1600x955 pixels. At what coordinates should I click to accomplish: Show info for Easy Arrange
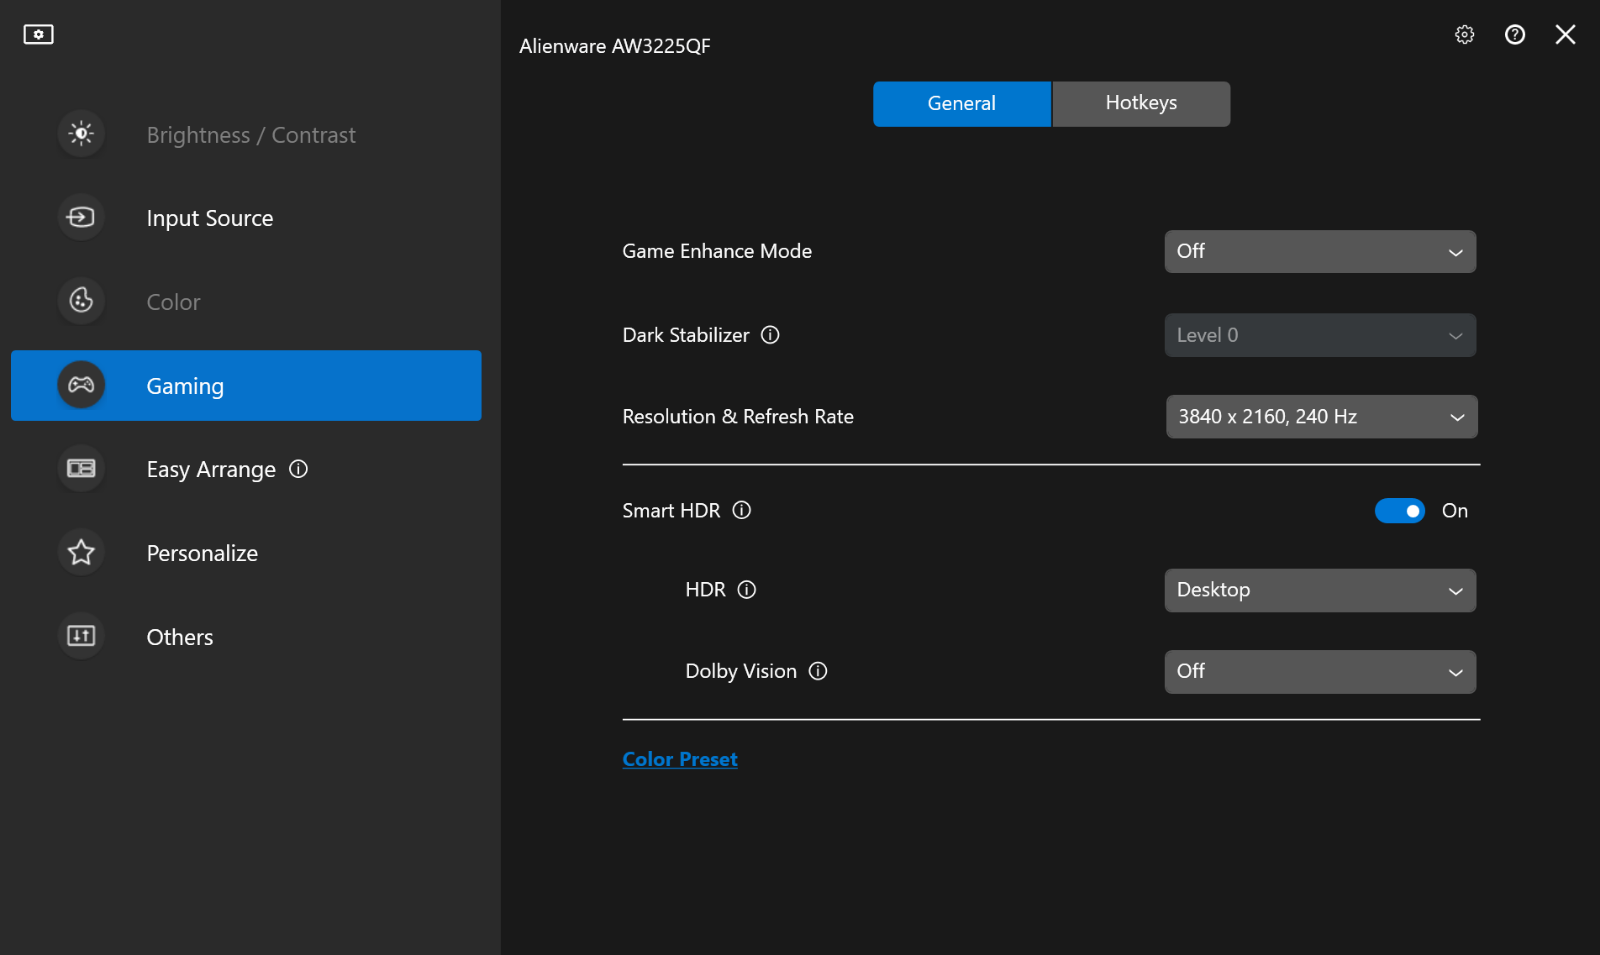coord(298,469)
